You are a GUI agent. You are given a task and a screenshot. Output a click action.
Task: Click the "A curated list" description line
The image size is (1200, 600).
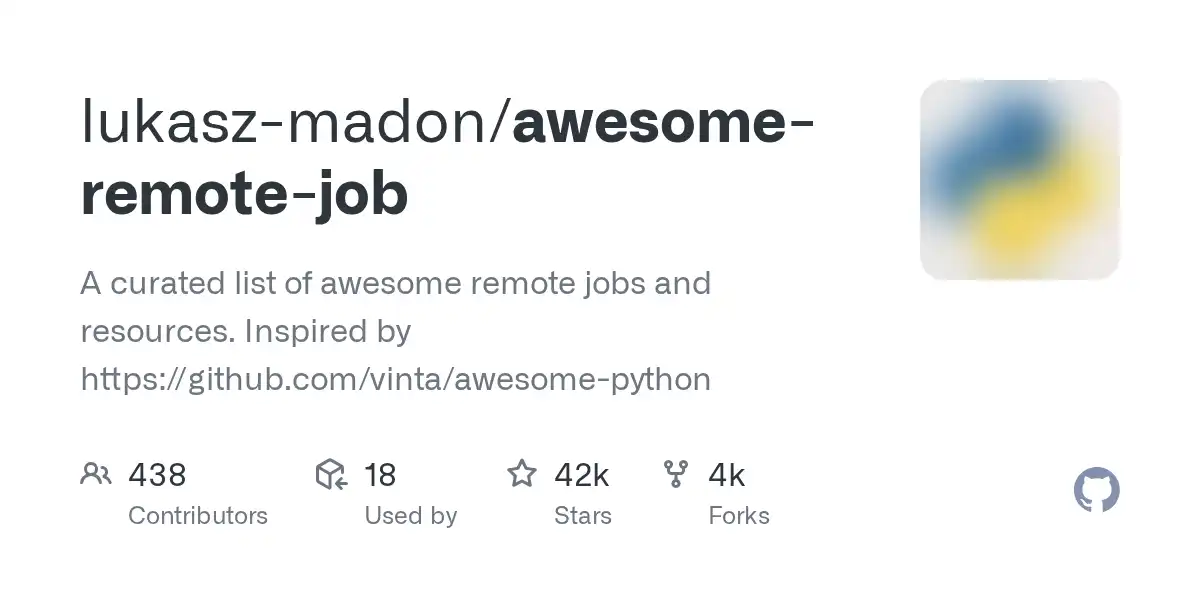(395, 283)
